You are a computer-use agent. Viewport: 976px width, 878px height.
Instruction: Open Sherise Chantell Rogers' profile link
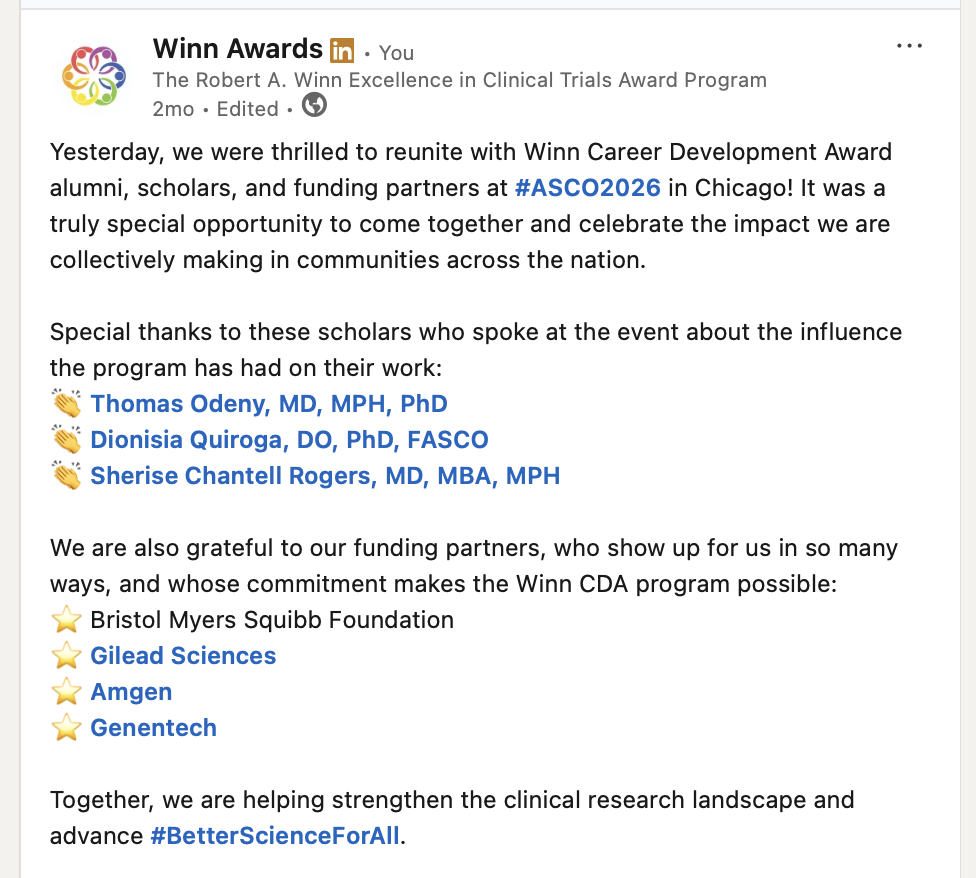pyautogui.click(x=326, y=475)
